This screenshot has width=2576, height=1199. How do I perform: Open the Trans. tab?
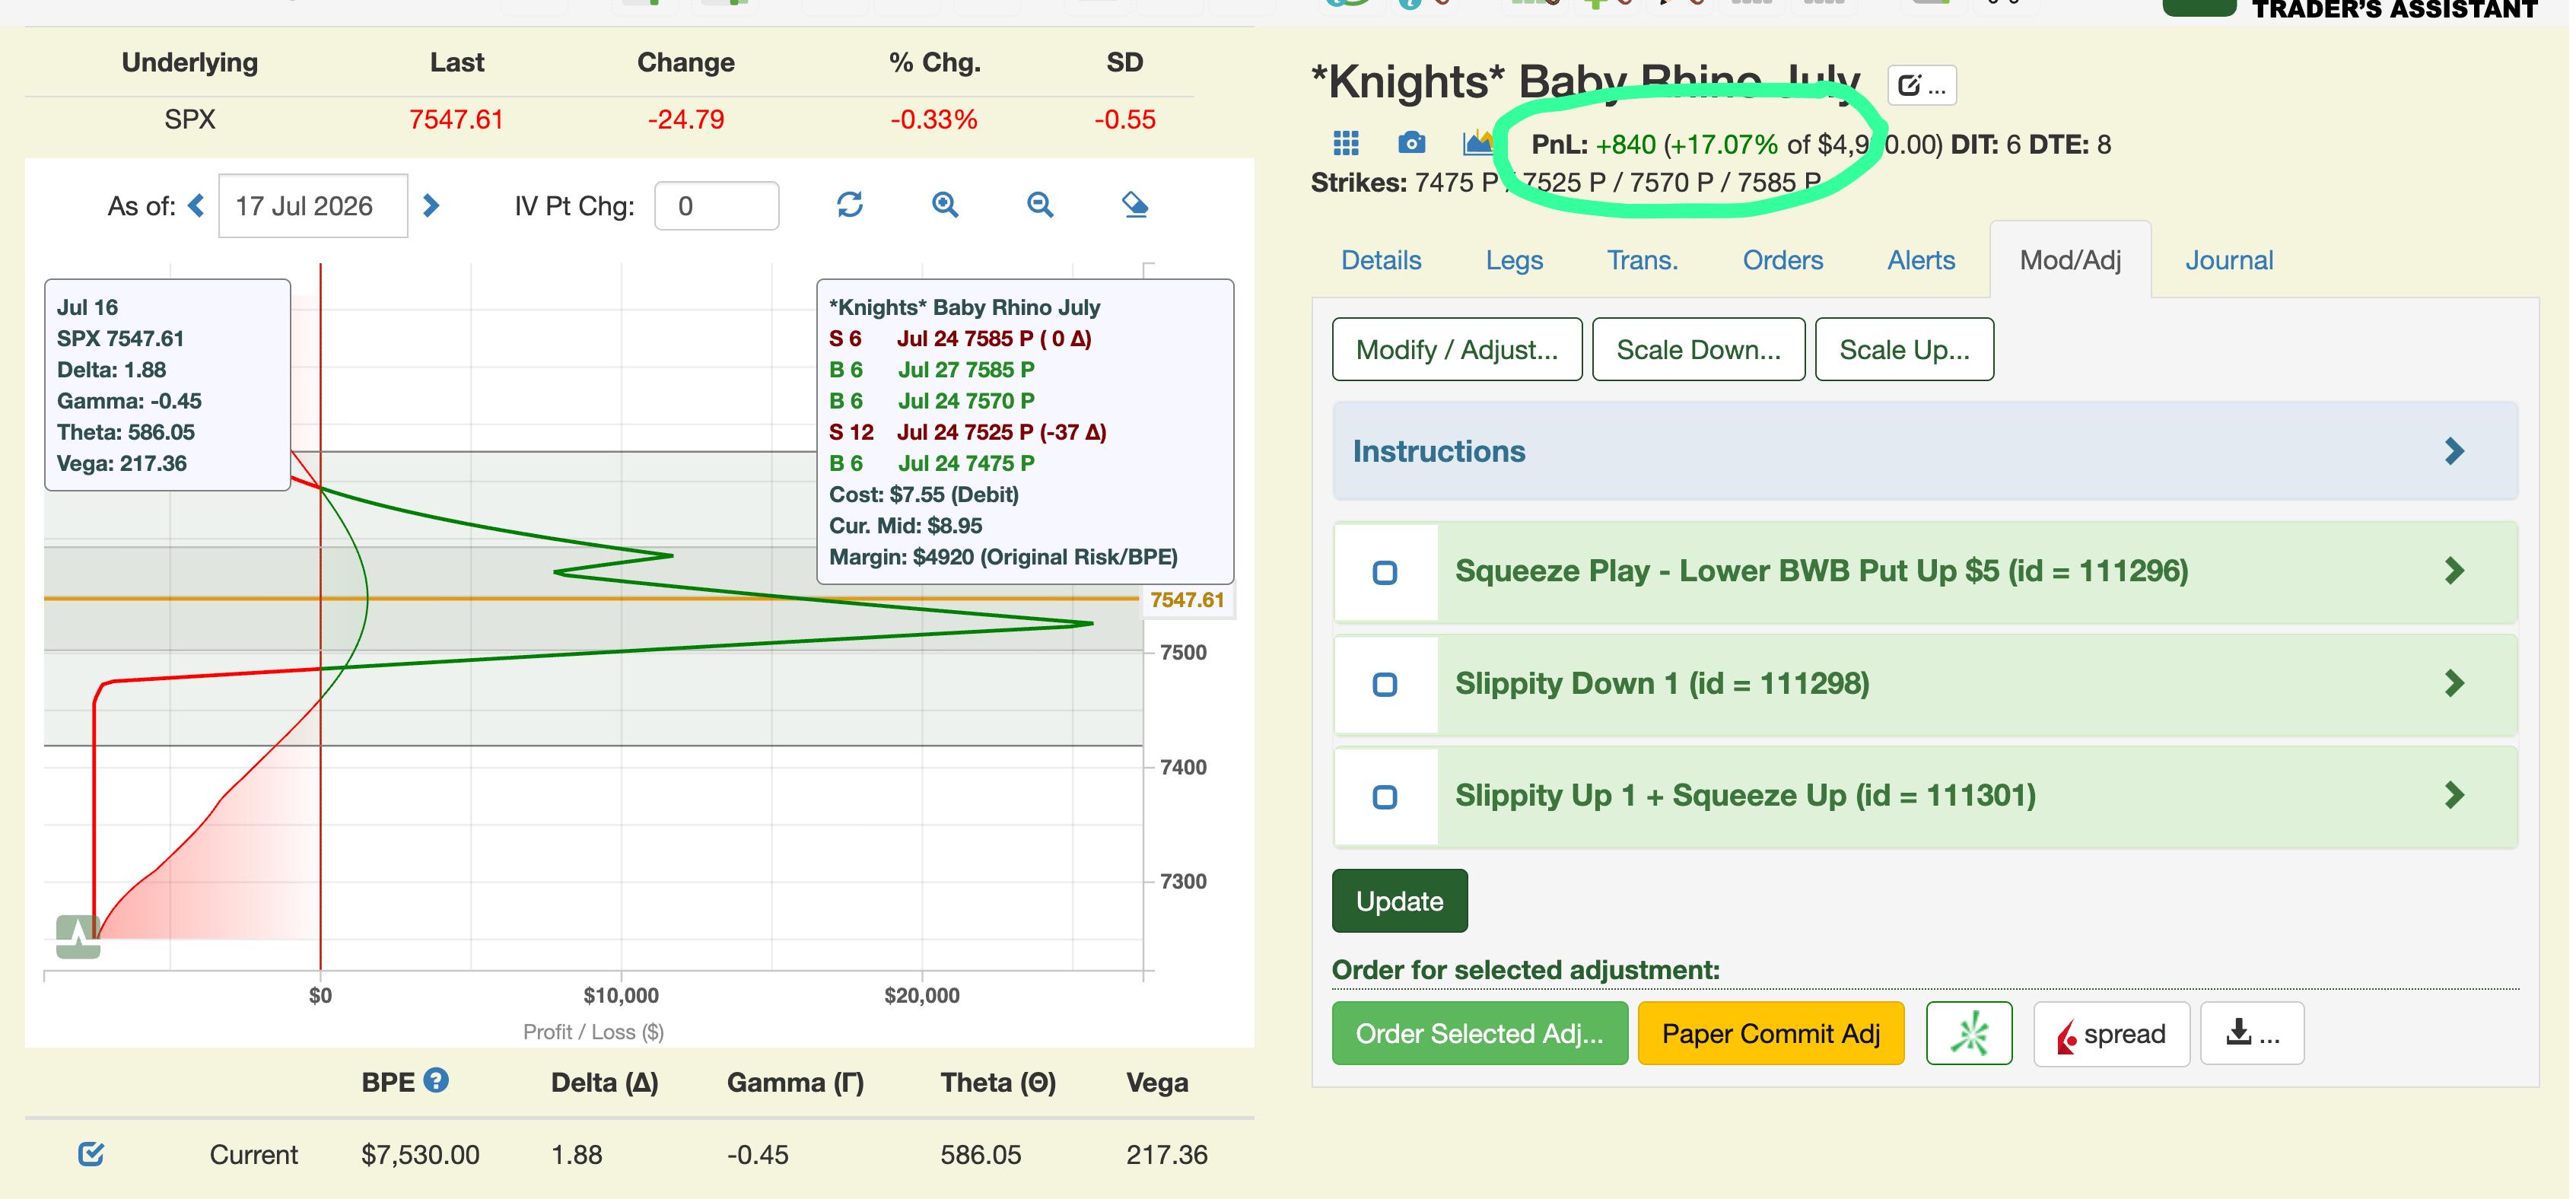point(1642,260)
